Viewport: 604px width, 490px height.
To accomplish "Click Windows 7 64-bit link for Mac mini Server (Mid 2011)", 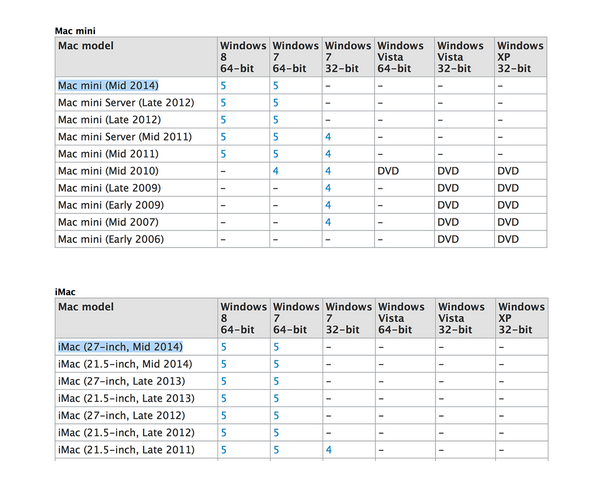I will (275, 137).
